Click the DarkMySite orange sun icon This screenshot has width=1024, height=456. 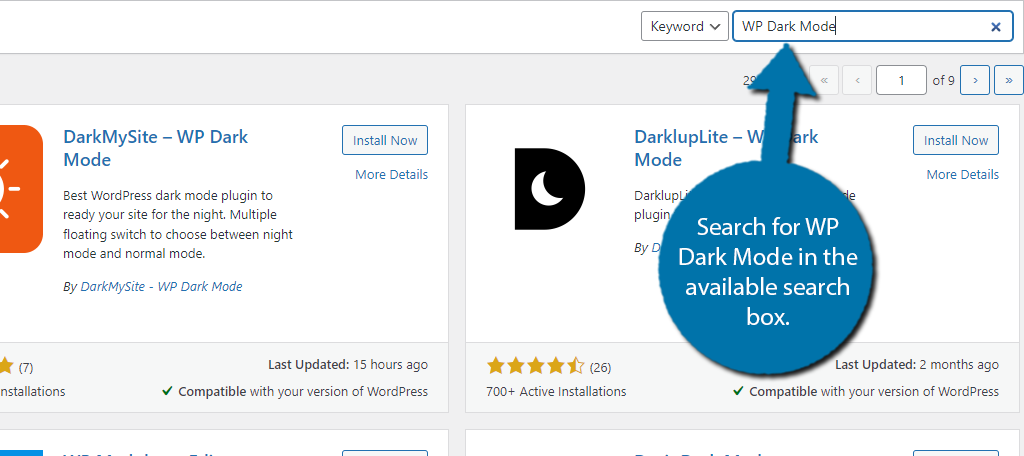coord(20,189)
